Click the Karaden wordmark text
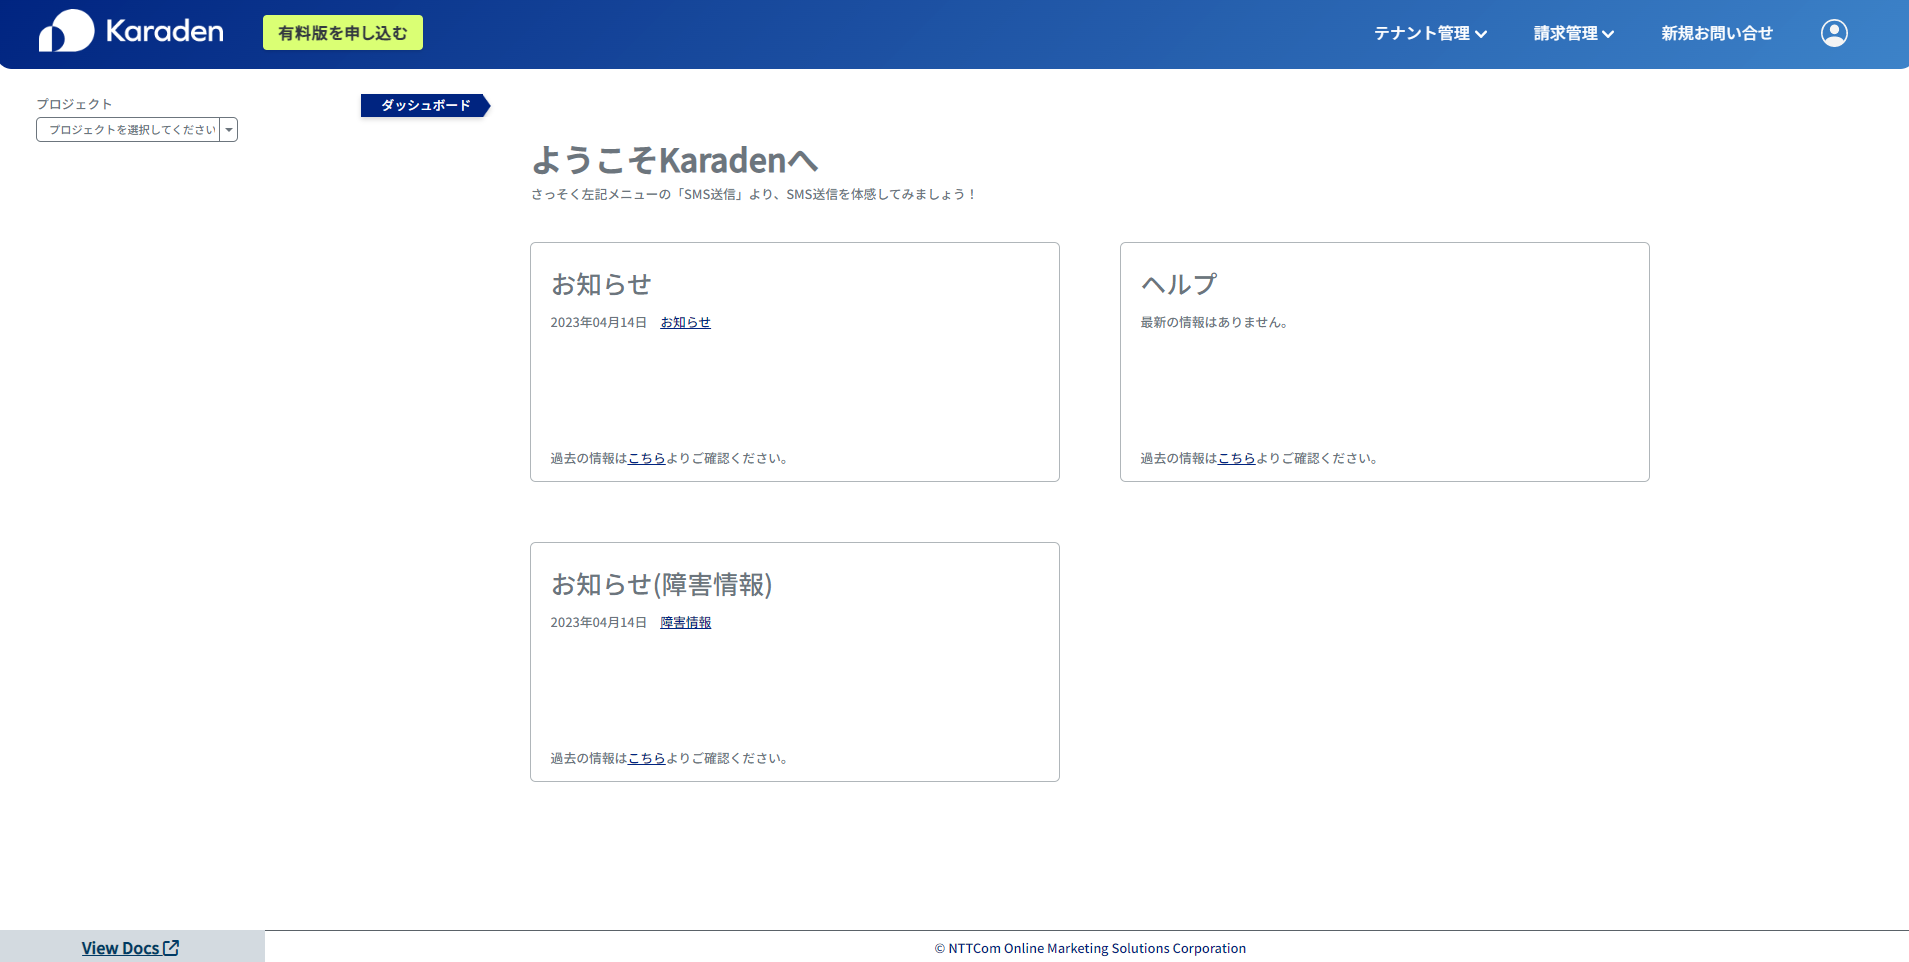Screen dimensions: 1909x962 coord(165,31)
